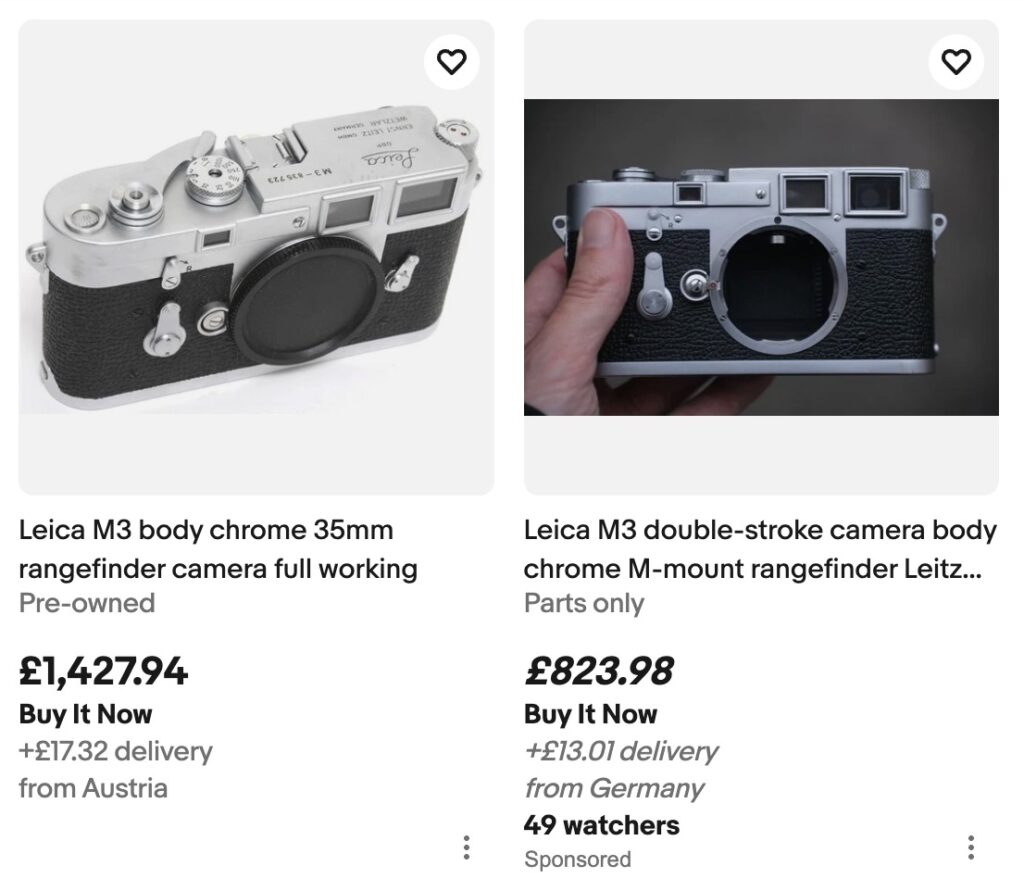Click the 'from Austria' location text
Viewport: 1024px width, 891px height.
coord(93,788)
